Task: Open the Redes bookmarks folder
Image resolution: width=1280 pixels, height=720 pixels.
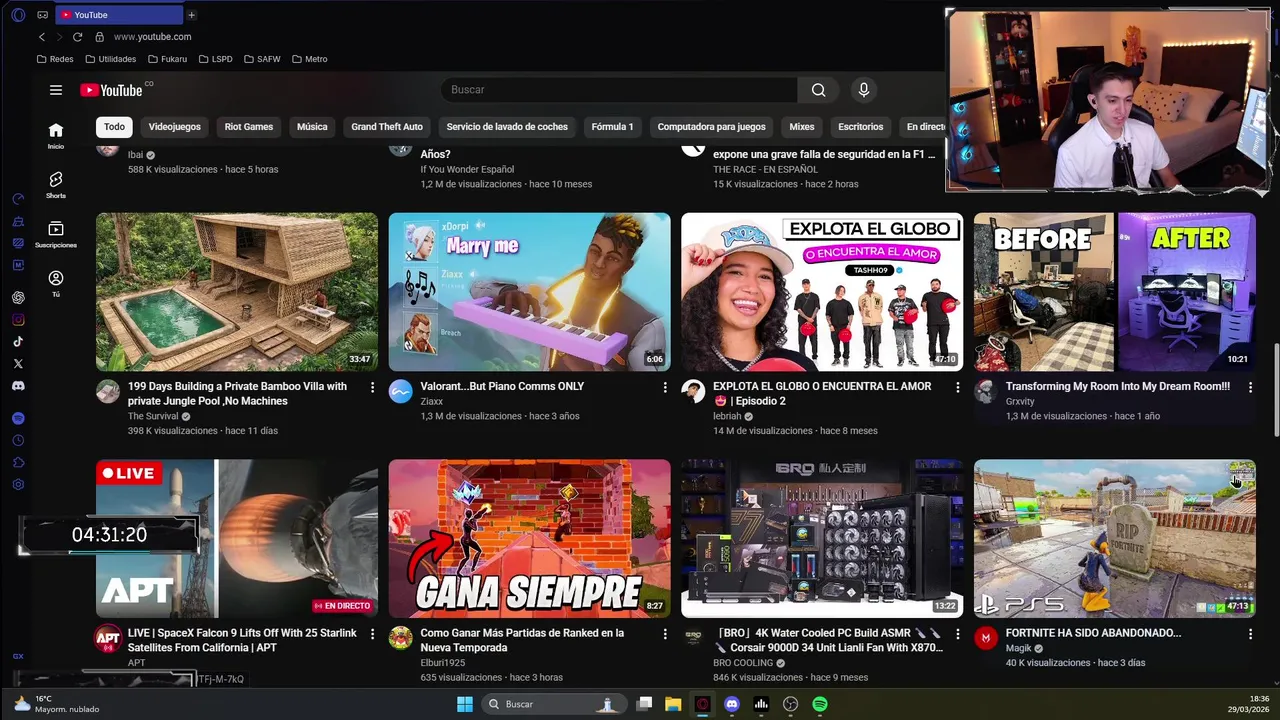Action: 55,59
